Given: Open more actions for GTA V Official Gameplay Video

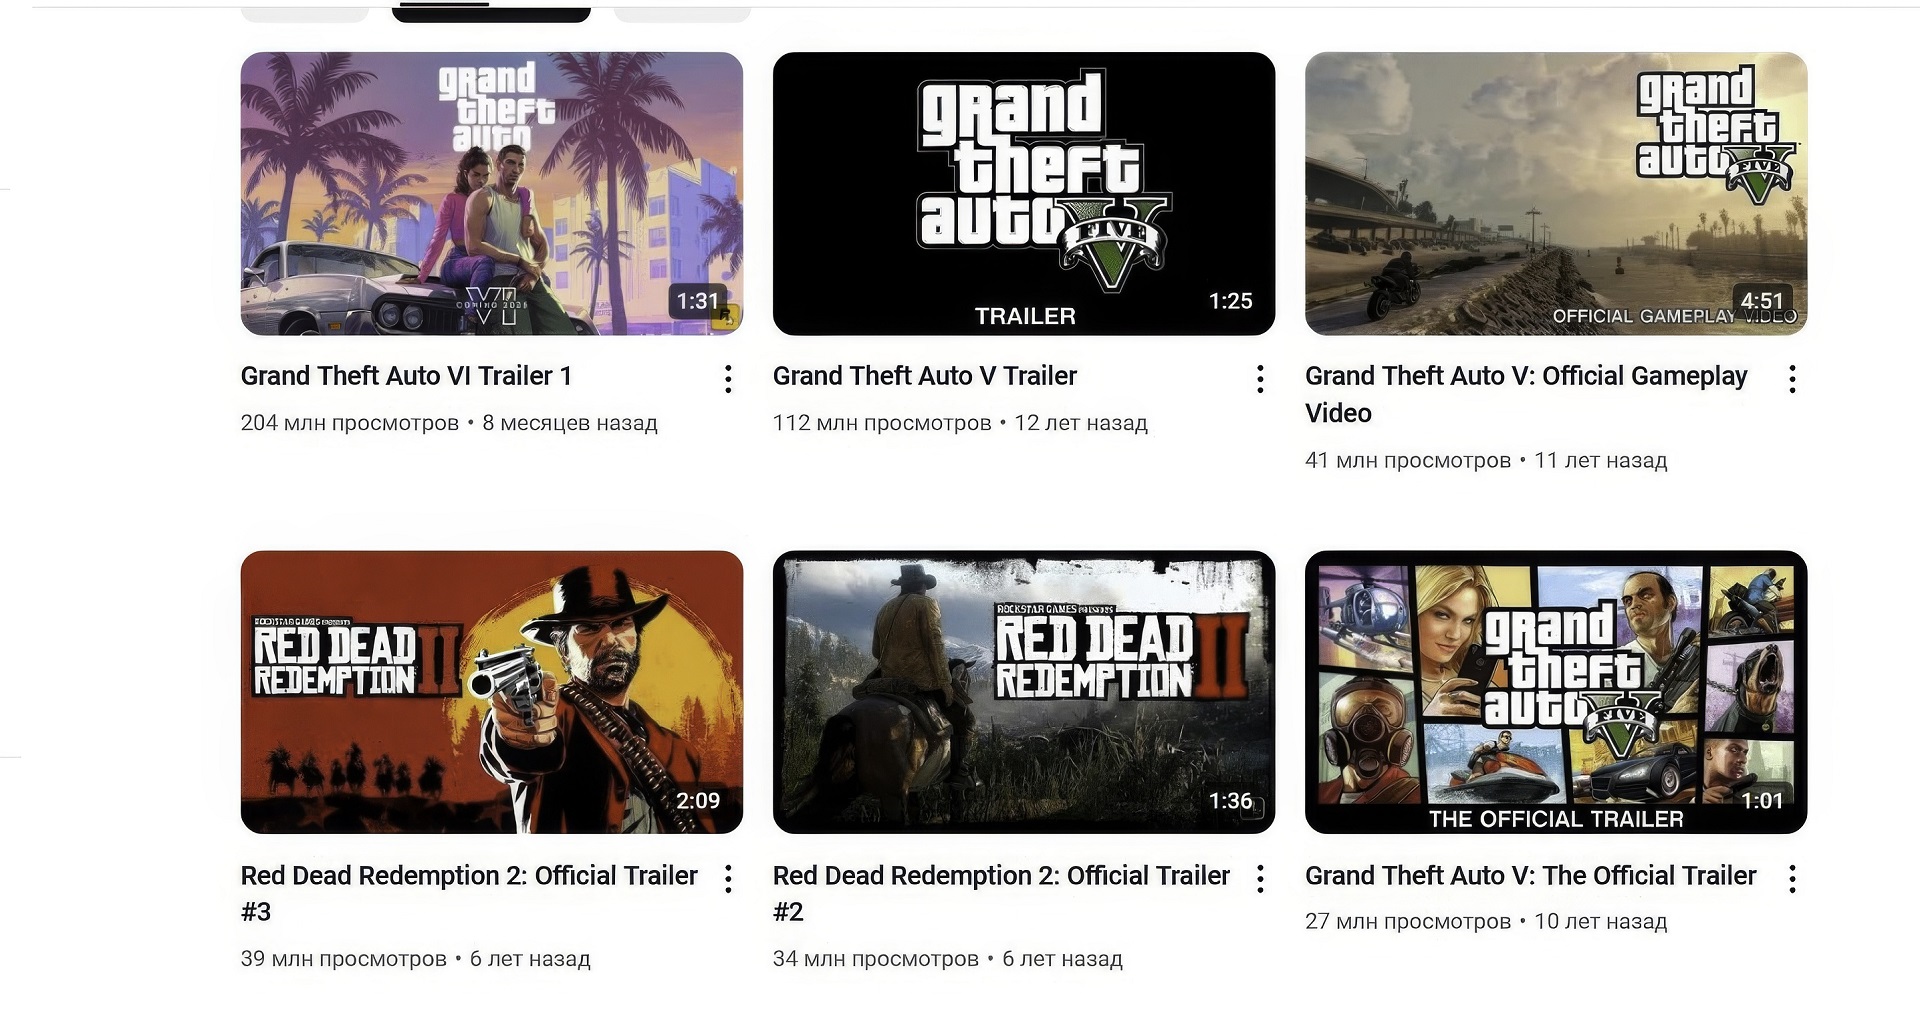Looking at the screenshot, I should point(1792,379).
